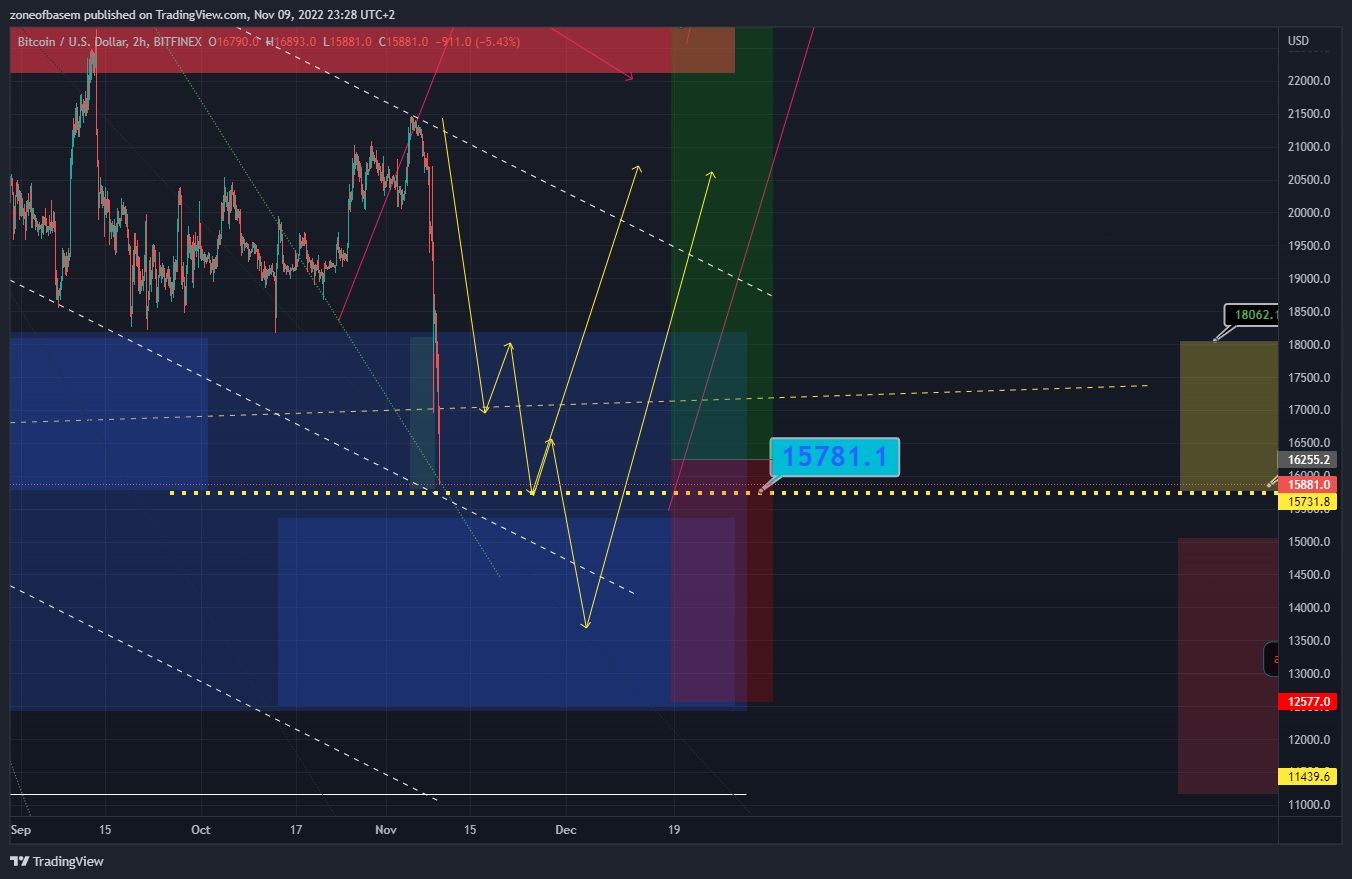This screenshot has width=1352, height=879.
Task: Click the 15731.8 yellow price axis tag
Action: pyautogui.click(x=1307, y=501)
